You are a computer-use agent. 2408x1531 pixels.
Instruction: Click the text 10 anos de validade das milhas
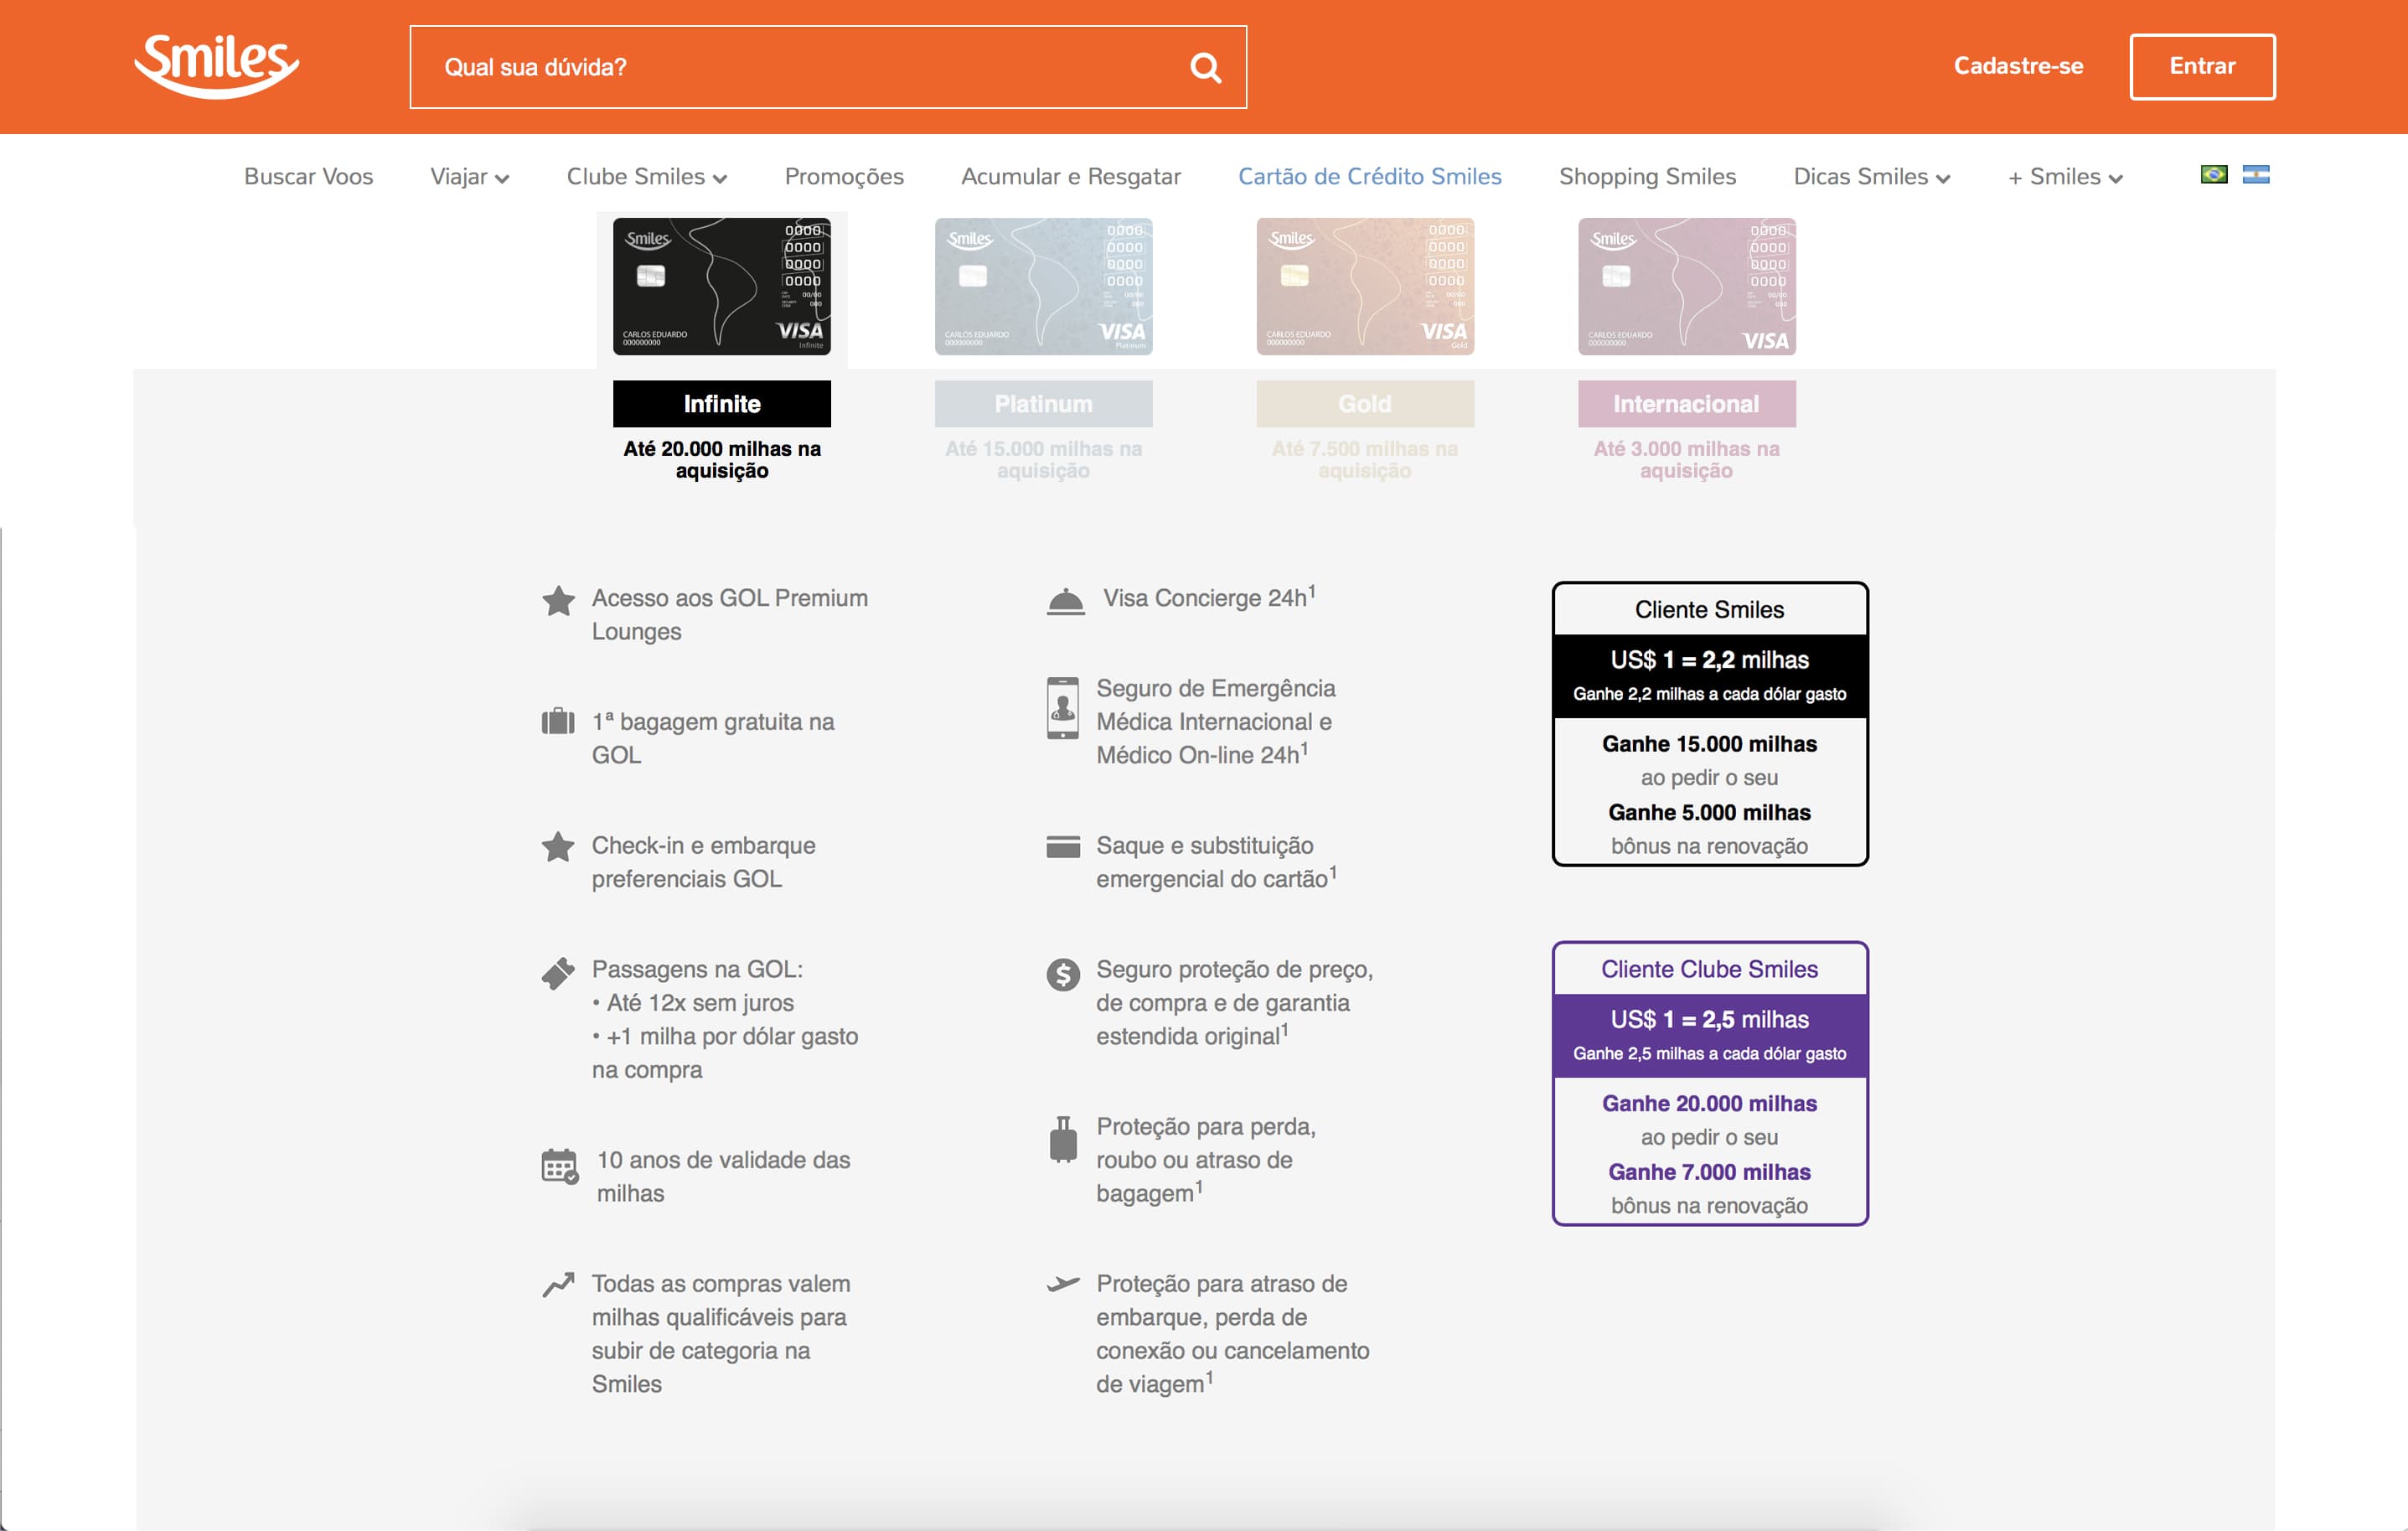pos(724,1177)
